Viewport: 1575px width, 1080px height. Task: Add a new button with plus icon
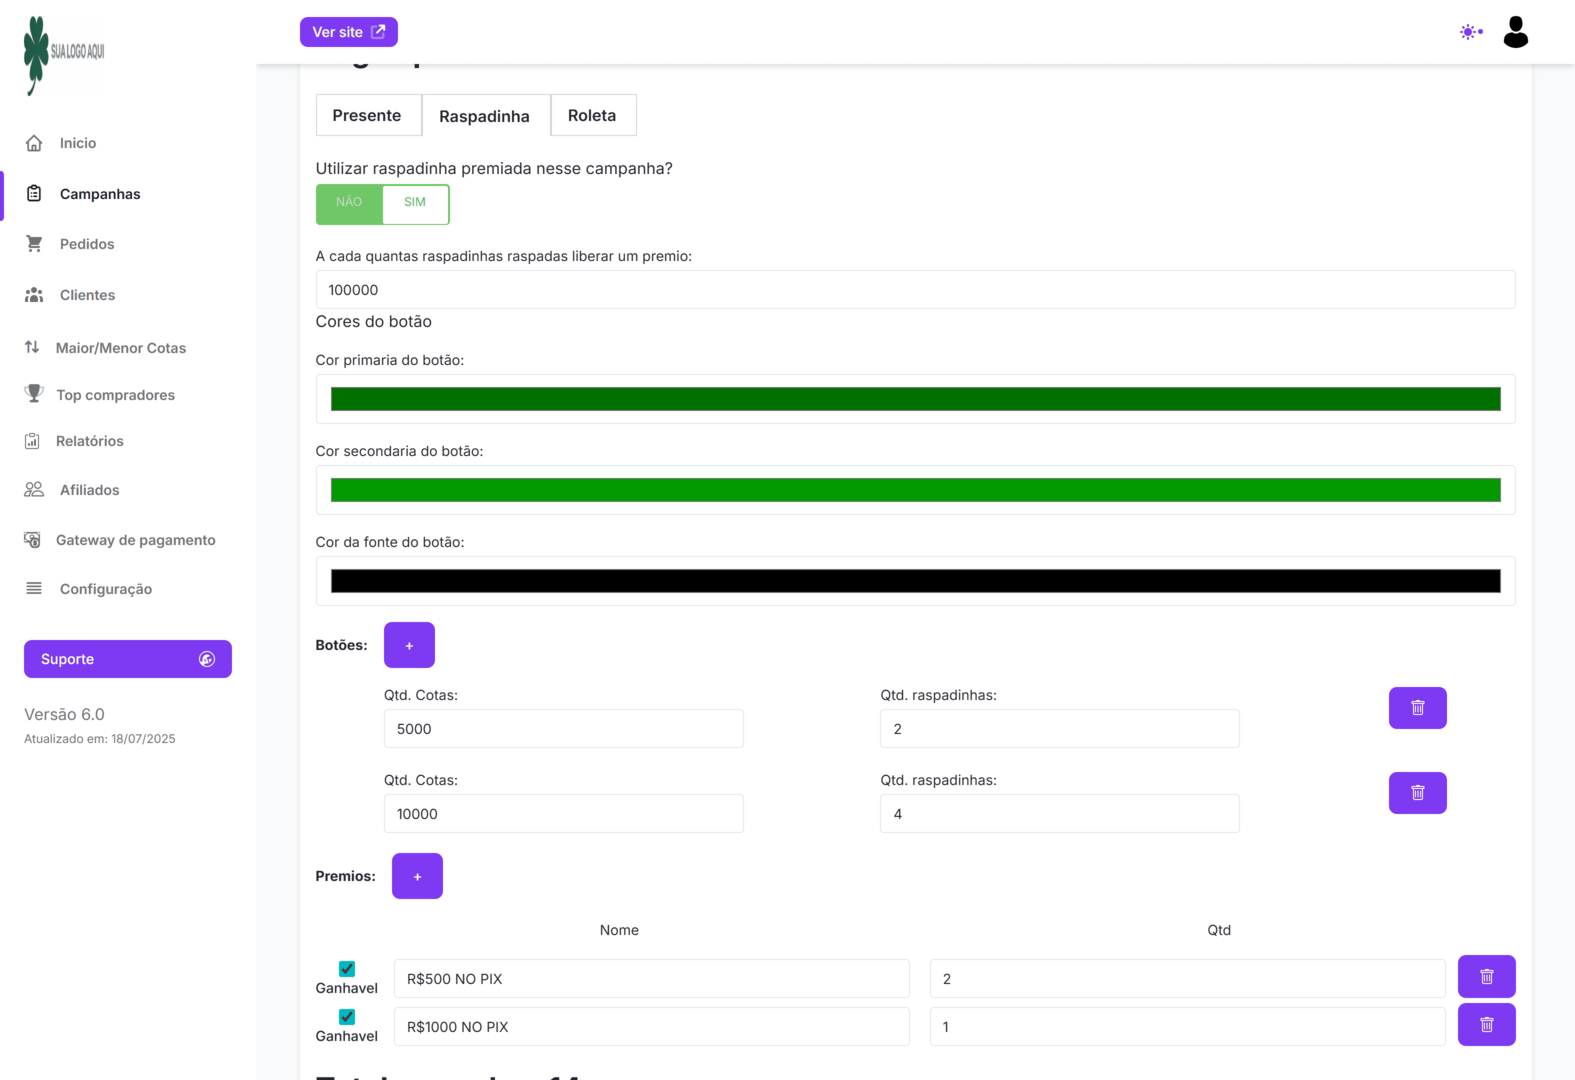tap(409, 645)
